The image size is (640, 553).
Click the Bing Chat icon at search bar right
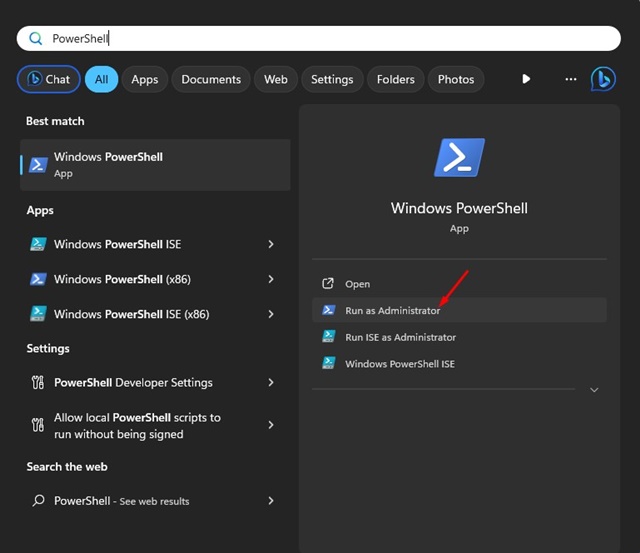coord(603,79)
